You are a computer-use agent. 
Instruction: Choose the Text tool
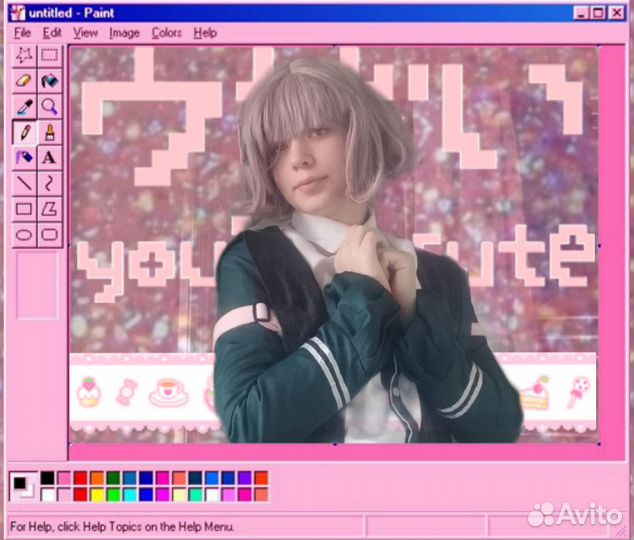coord(49,158)
